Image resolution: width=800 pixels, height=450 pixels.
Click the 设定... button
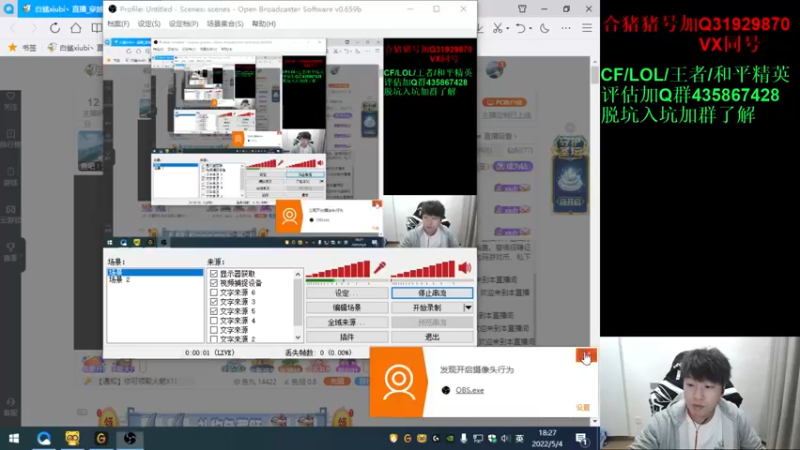pyautogui.click(x=347, y=293)
